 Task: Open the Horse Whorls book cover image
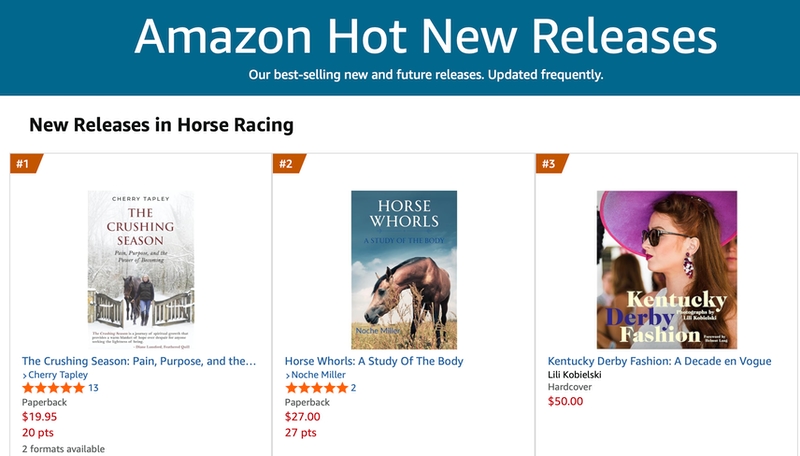[403, 270]
